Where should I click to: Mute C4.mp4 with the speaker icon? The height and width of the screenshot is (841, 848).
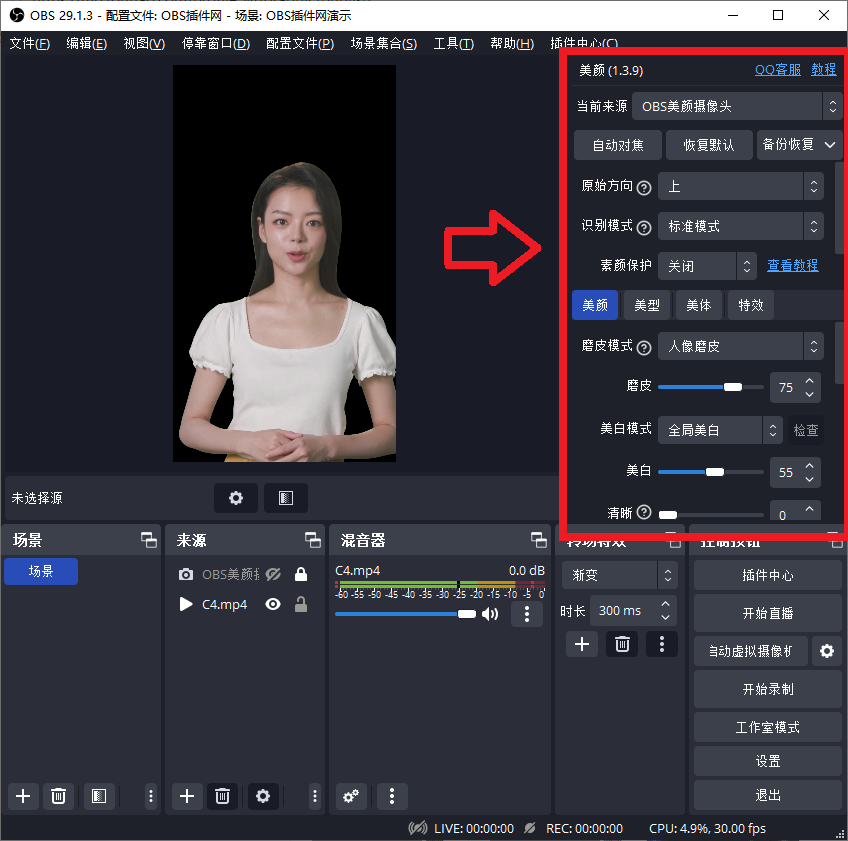click(x=489, y=614)
